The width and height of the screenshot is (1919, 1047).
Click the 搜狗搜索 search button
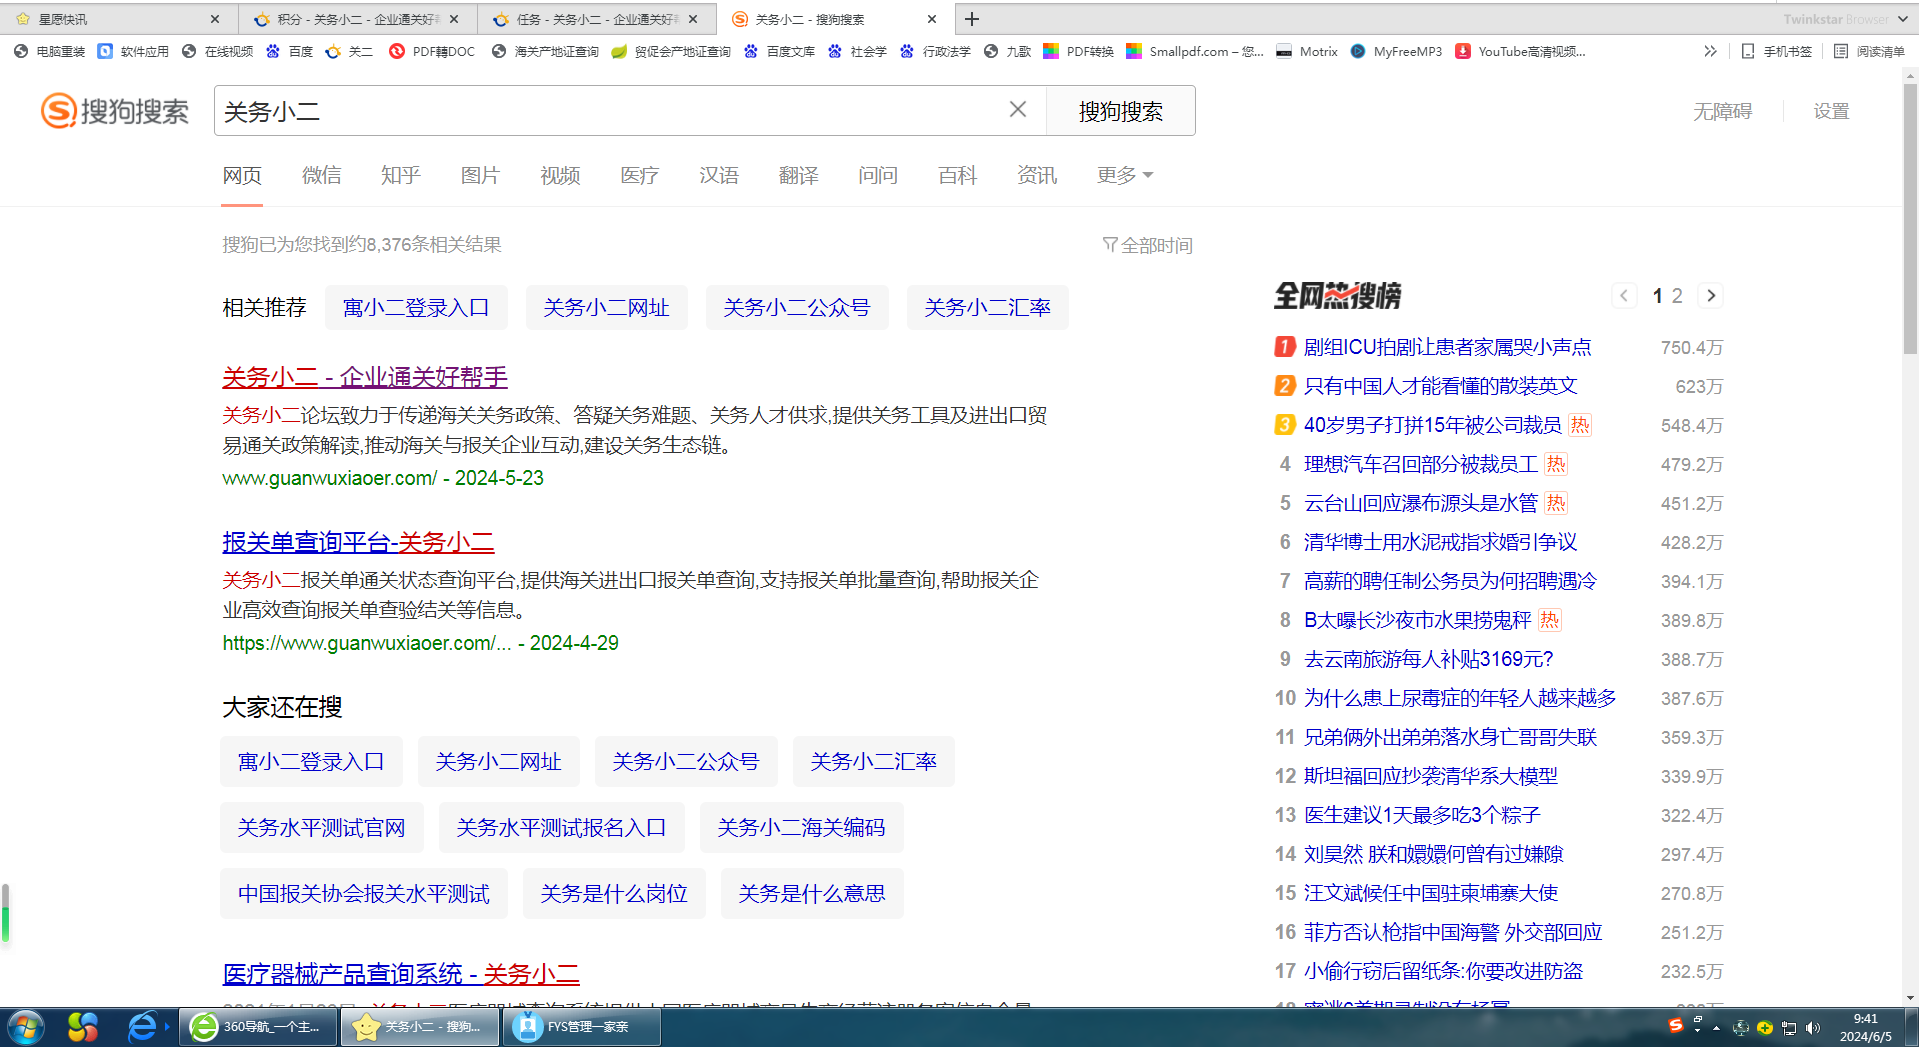coord(1120,111)
